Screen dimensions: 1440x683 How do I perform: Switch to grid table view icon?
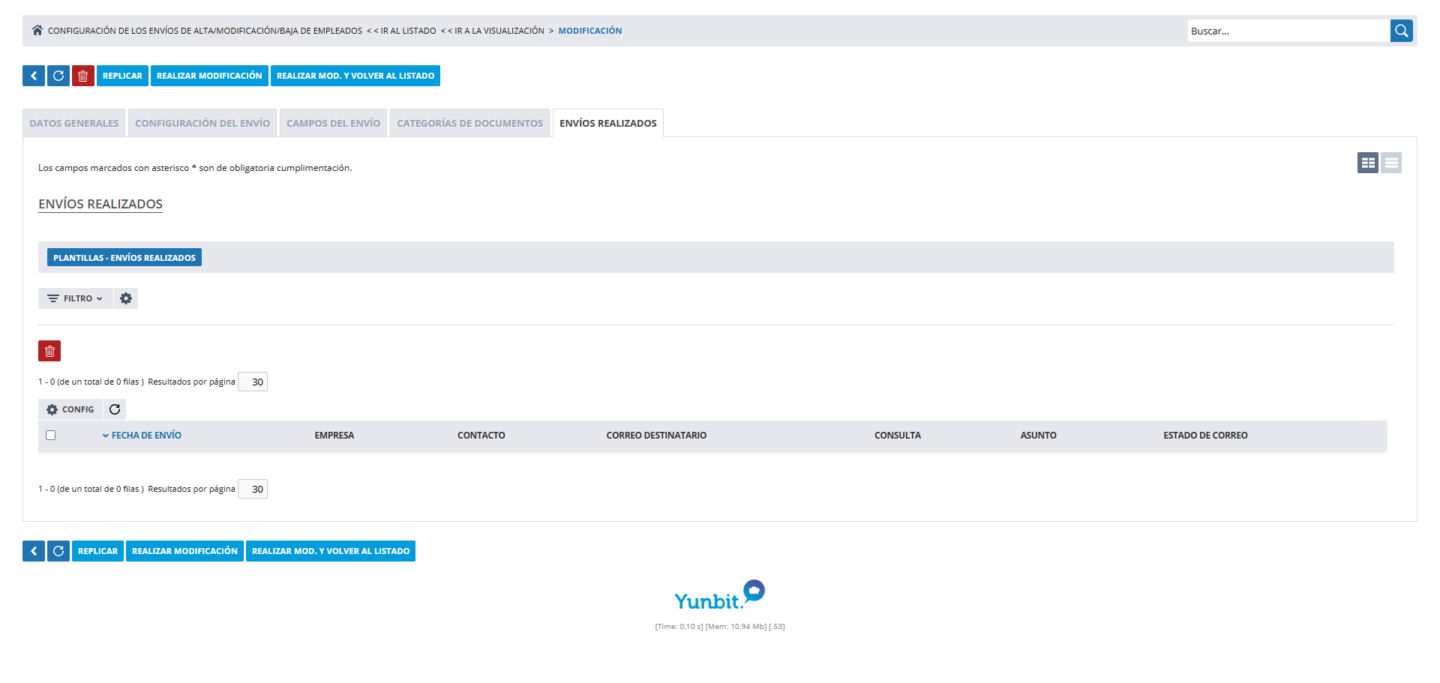(x=1367, y=163)
